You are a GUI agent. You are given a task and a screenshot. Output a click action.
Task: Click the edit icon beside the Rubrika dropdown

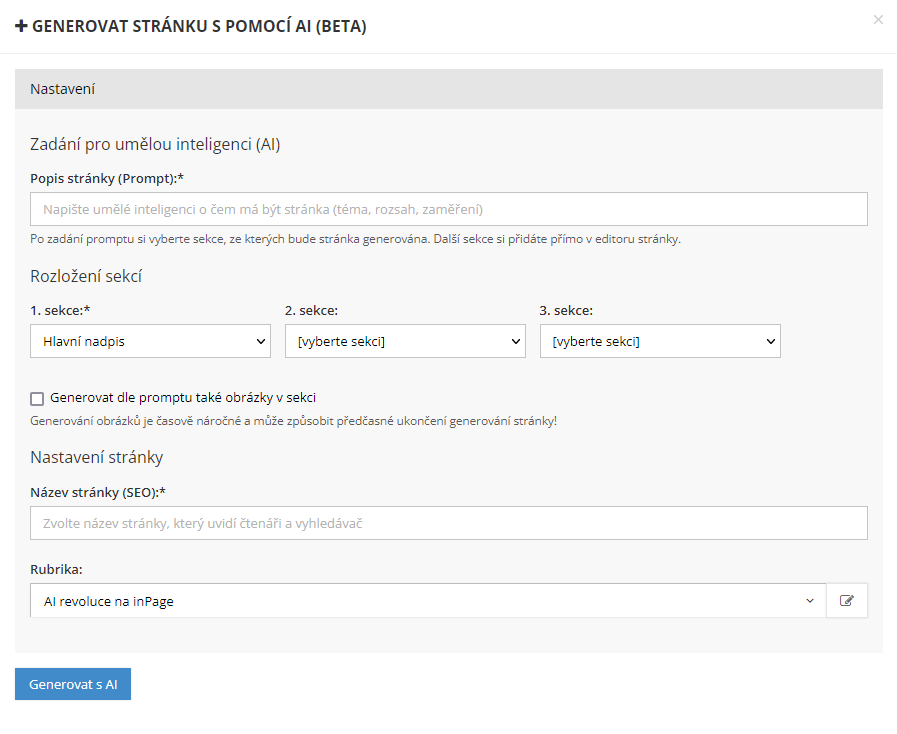point(847,601)
